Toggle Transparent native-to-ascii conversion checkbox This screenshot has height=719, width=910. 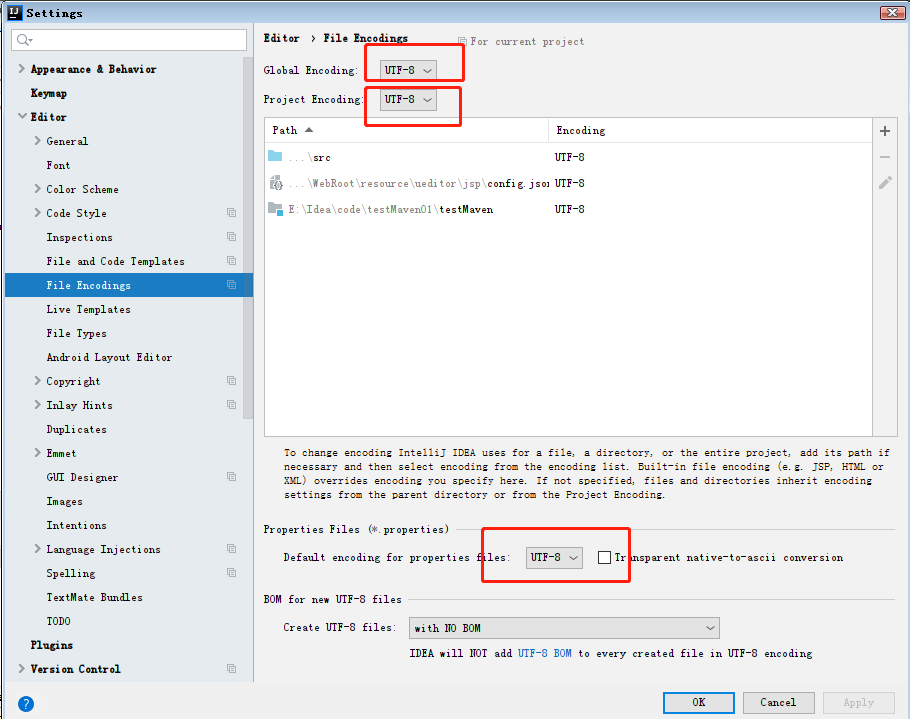604,558
